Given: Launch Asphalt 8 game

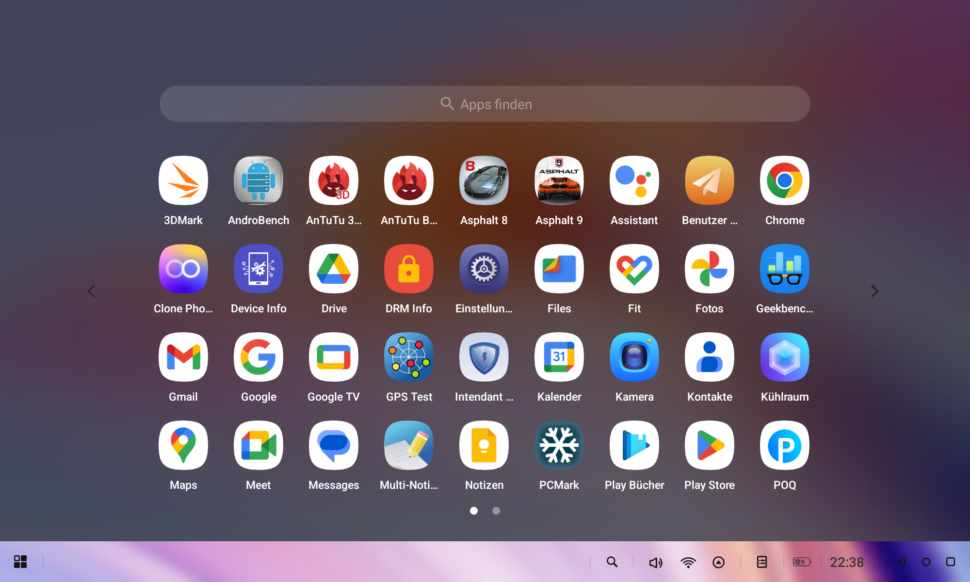Looking at the screenshot, I should tap(484, 181).
